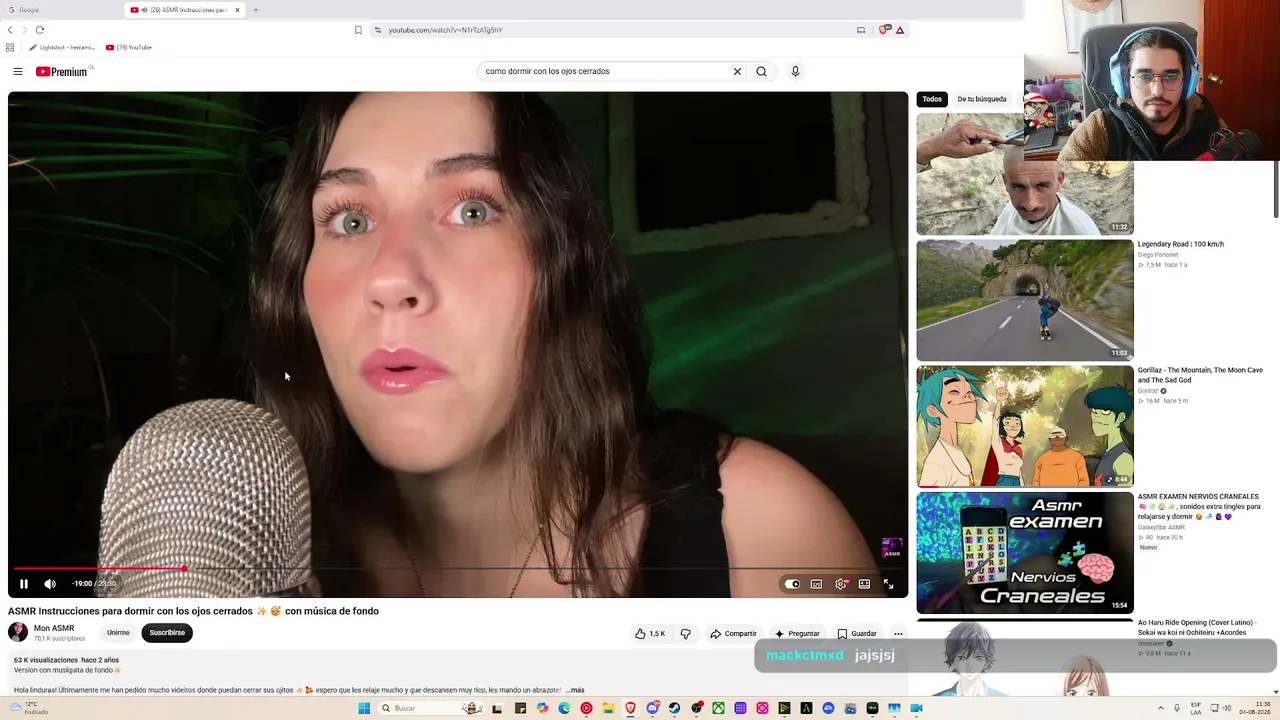This screenshot has width=1280, height=720.
Task: Enter fullscreen mode in the player
Action: (x=888, y=584)
